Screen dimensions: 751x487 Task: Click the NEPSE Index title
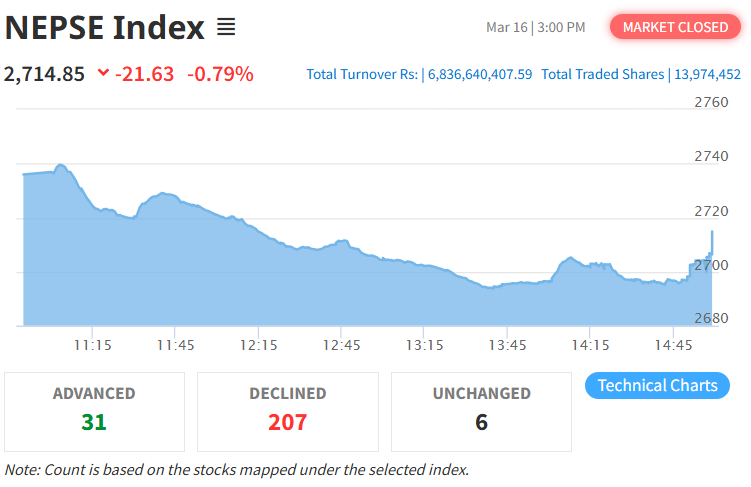point(104,28)
